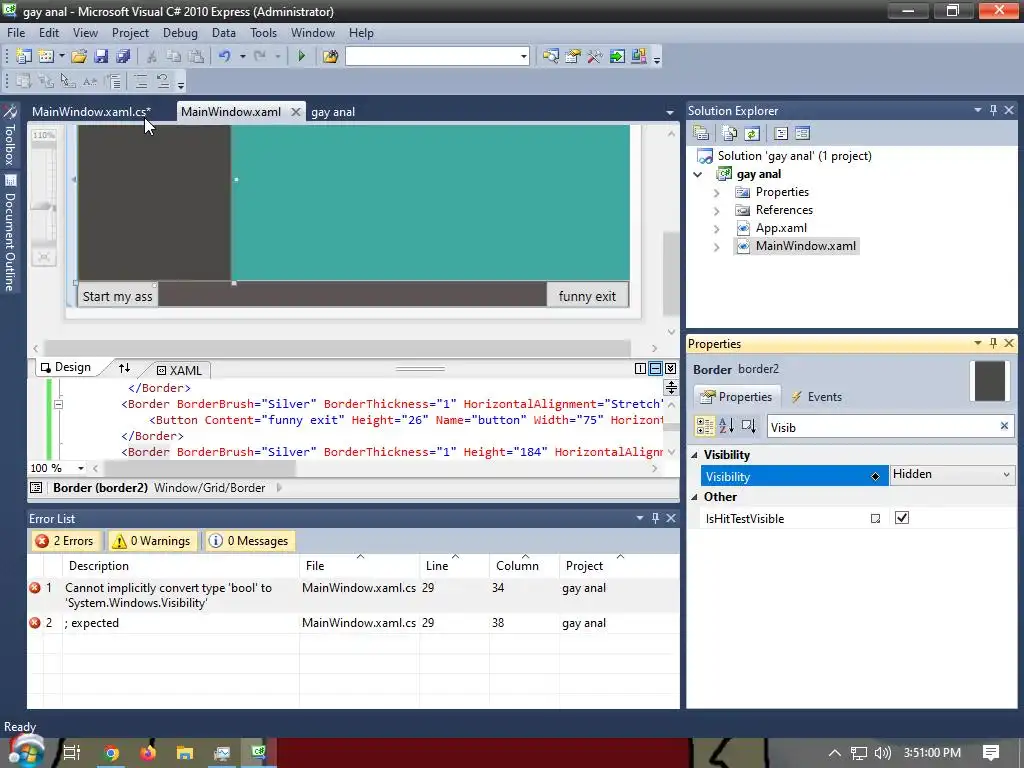
Task: Switch to the XAML view tab
Action: click(179, 370)
